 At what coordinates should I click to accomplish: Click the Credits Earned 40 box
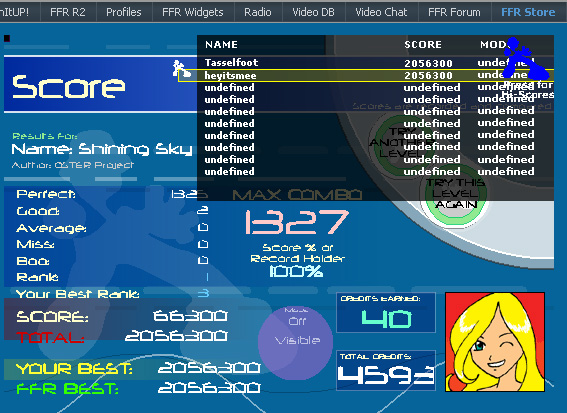386,312
